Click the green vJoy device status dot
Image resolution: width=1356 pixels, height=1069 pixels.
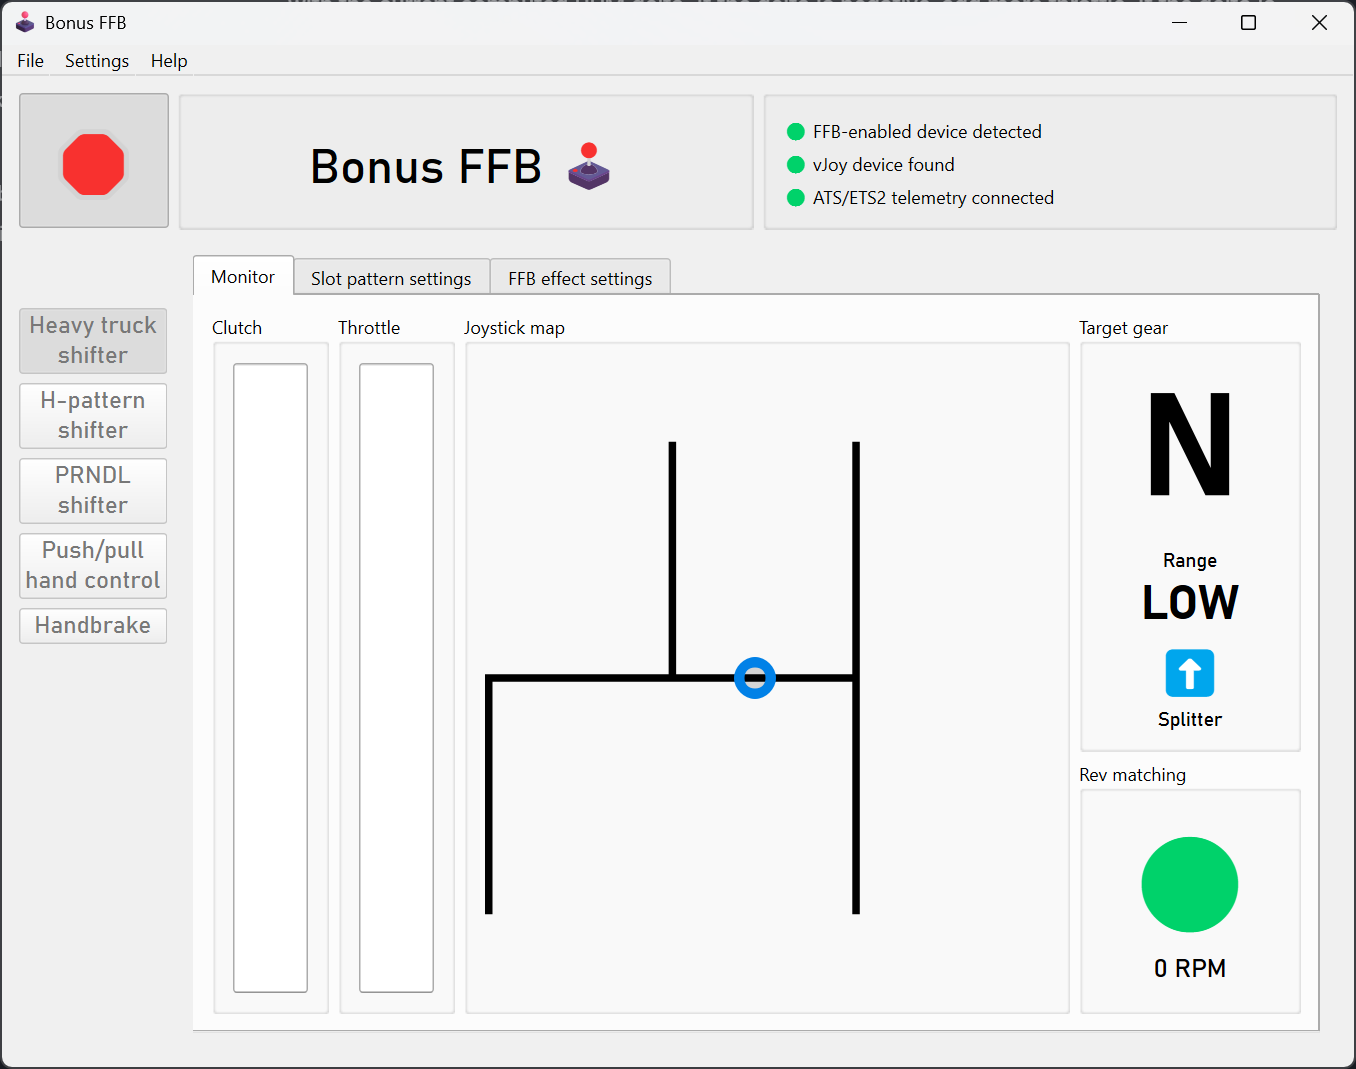click(796, 165)
